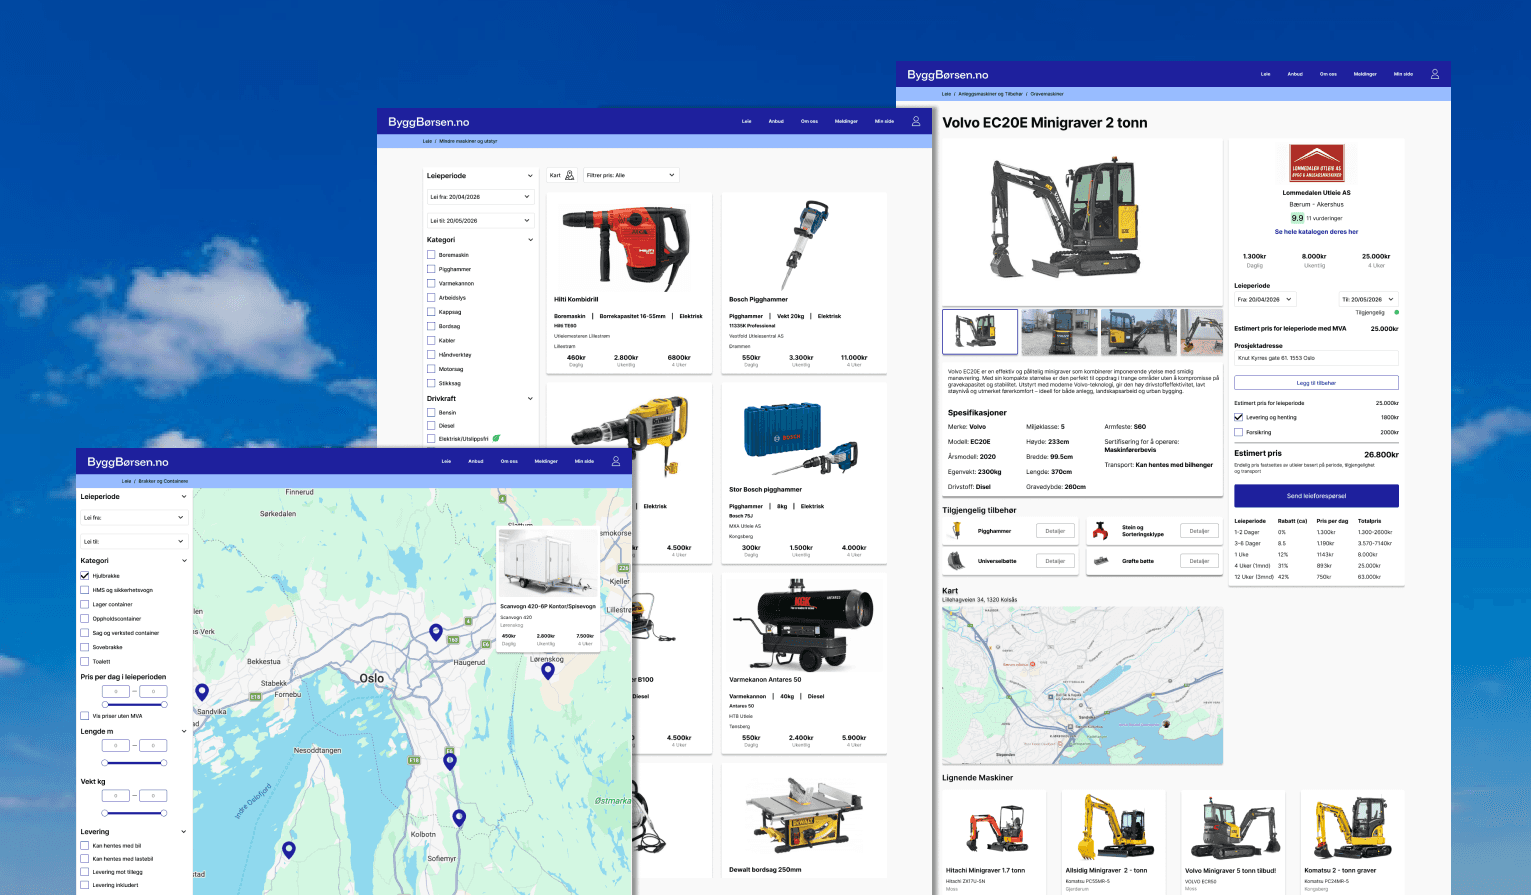This screenshot has height=895, width=1531.
Task: Collapse the Lengde m filter section
Action: click(x=184, y=732)
